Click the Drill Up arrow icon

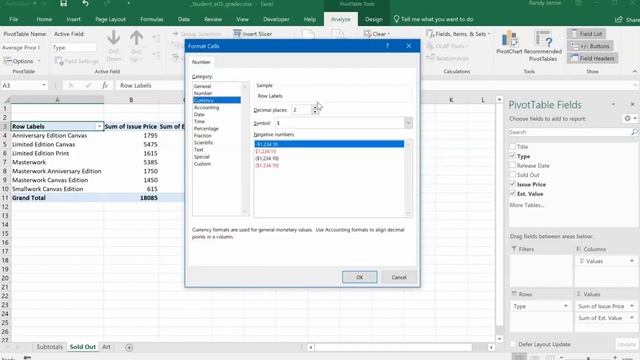tap(136, 38)
